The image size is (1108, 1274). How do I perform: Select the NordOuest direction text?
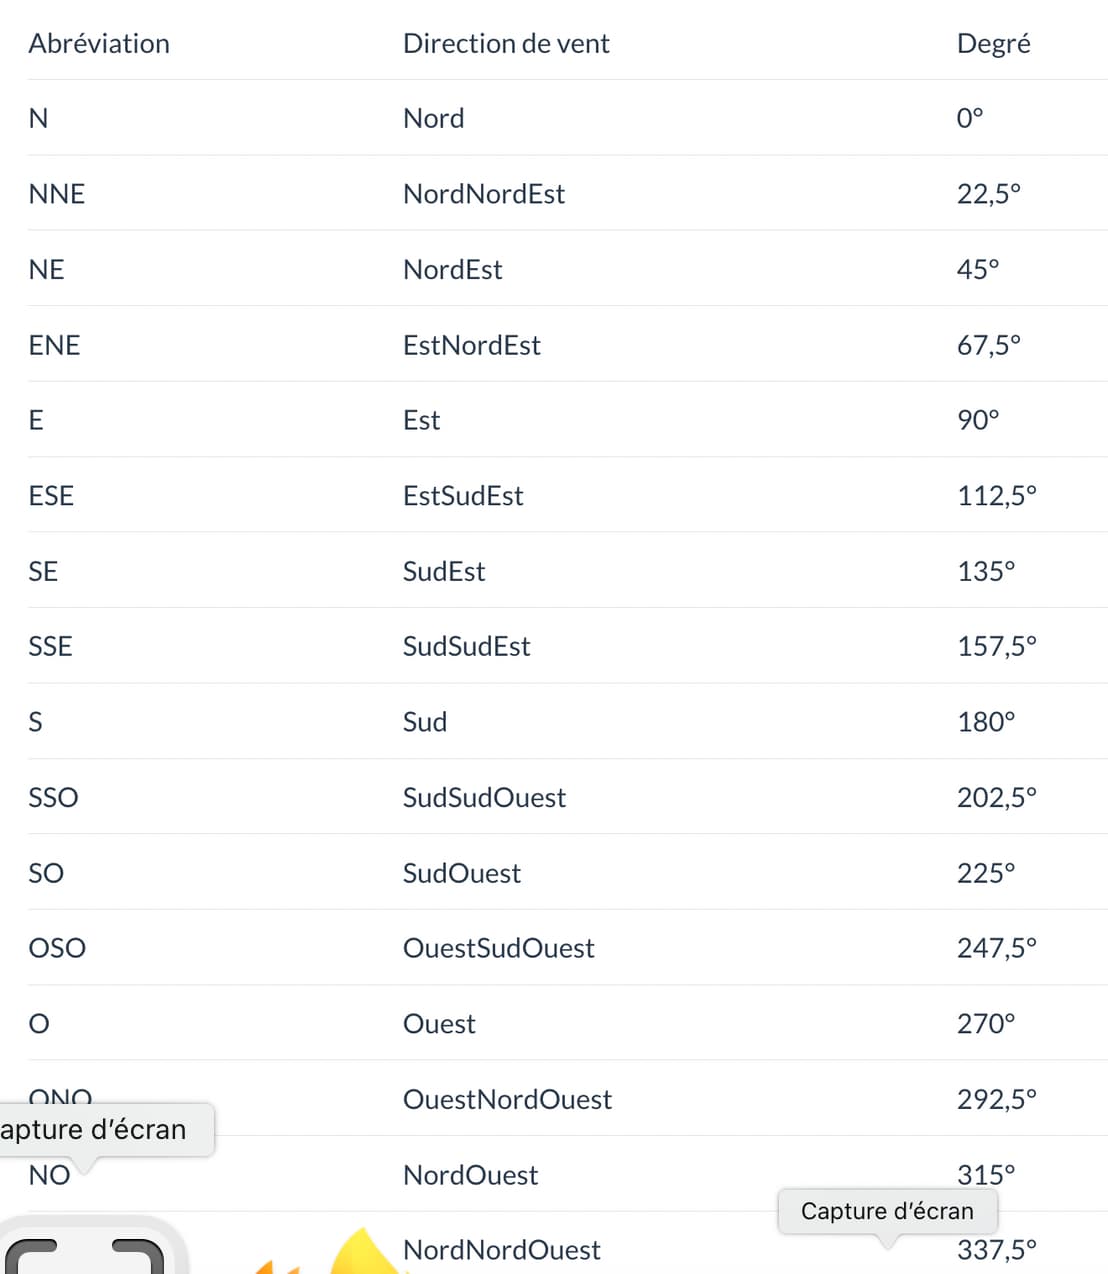(470, 1175)
